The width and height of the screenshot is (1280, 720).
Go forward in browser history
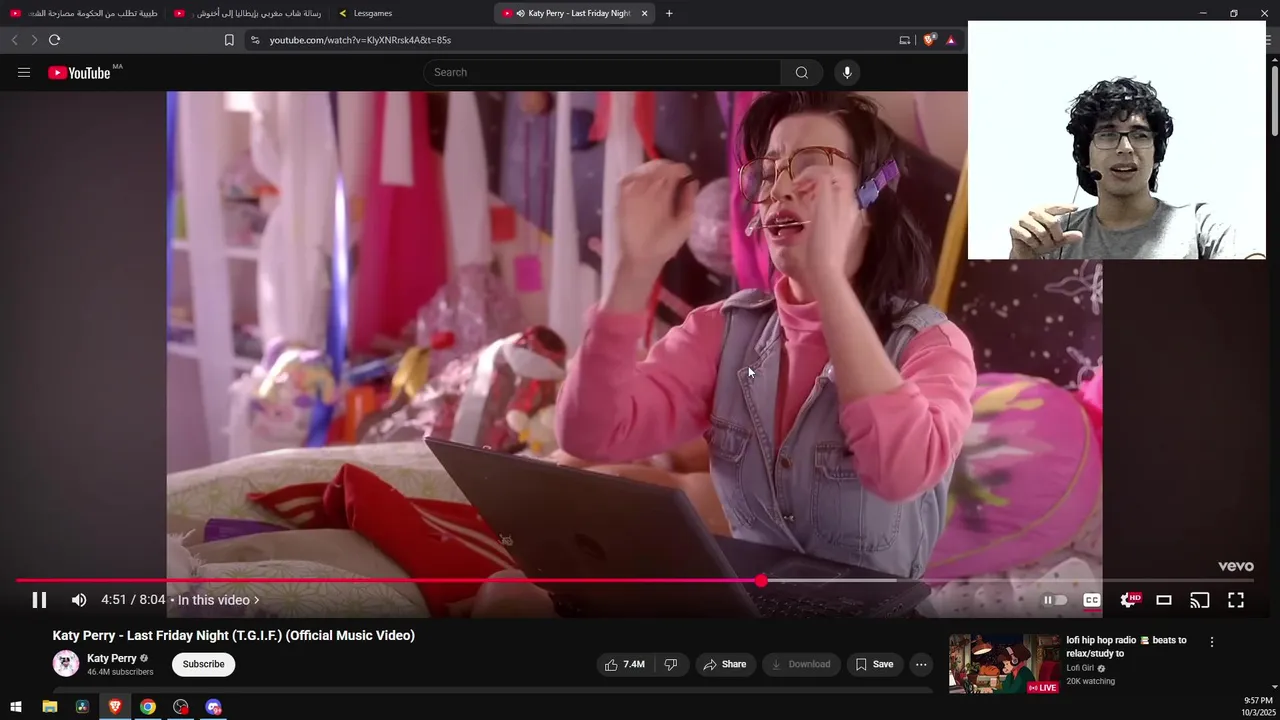tap(34, 40)
